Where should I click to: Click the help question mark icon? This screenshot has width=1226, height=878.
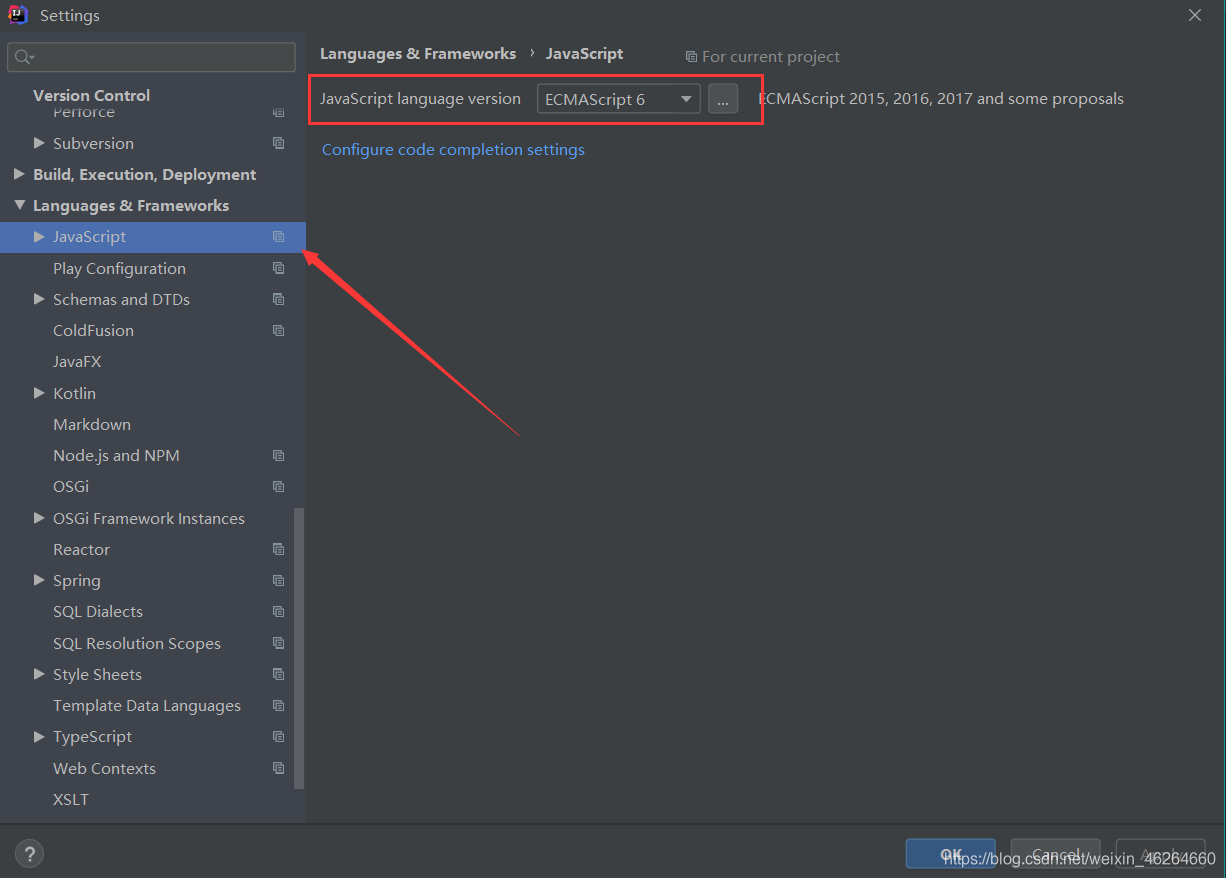tap(29, 854)
